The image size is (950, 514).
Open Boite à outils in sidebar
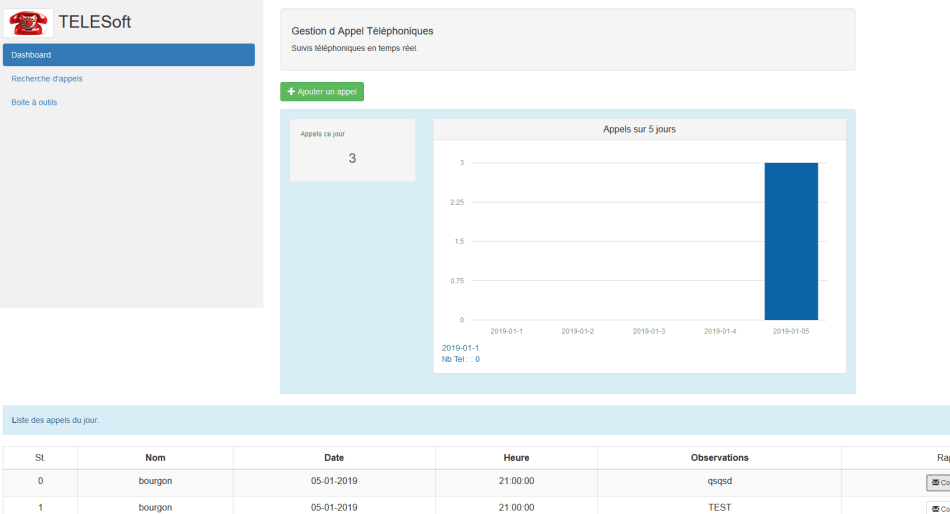tap(34, 102)
